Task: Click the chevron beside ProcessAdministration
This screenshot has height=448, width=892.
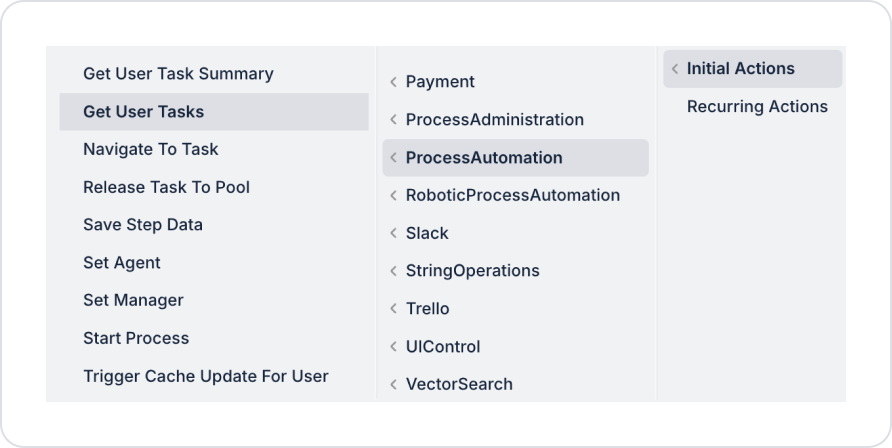Action: [x=394, y=120]
